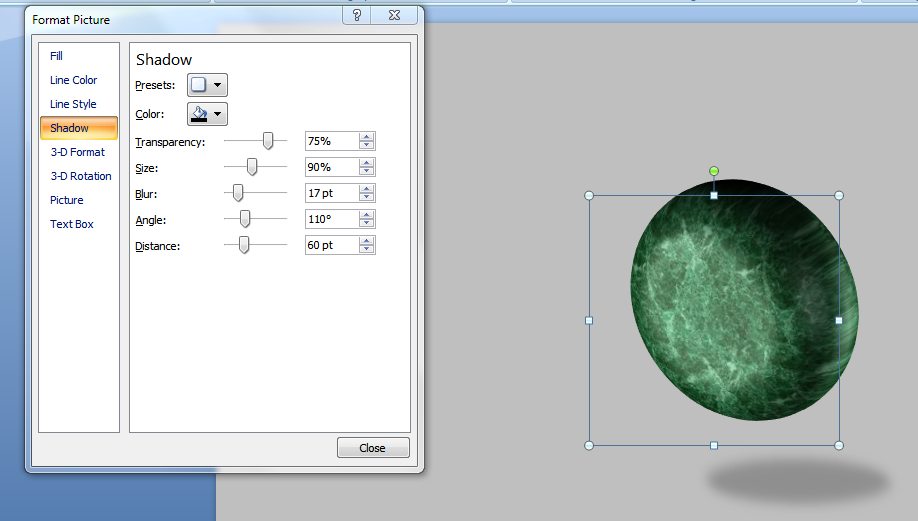The image size is (918, 521).
Task: Click the top-middle sizing handle
Action: 714,196
